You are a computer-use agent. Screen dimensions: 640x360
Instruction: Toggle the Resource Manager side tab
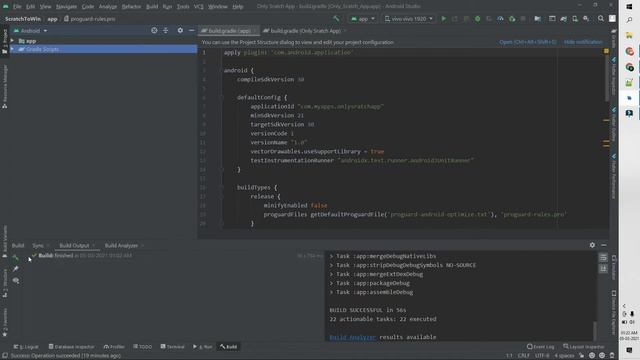pyautogui.click(x=4, y=87)
